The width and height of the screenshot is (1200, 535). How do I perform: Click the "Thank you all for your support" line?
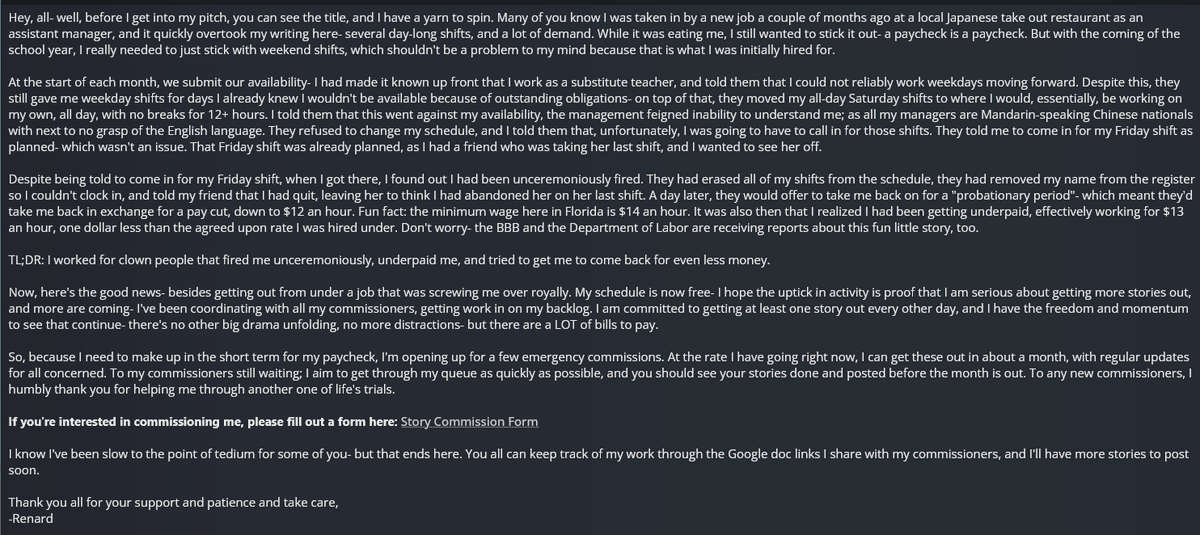[172, 502]
